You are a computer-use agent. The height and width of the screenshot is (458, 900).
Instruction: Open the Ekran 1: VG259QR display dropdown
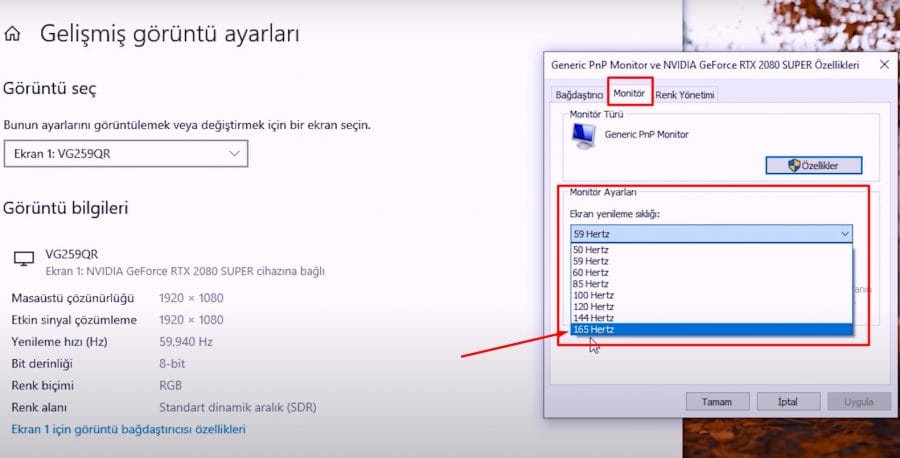coord(125,153)
